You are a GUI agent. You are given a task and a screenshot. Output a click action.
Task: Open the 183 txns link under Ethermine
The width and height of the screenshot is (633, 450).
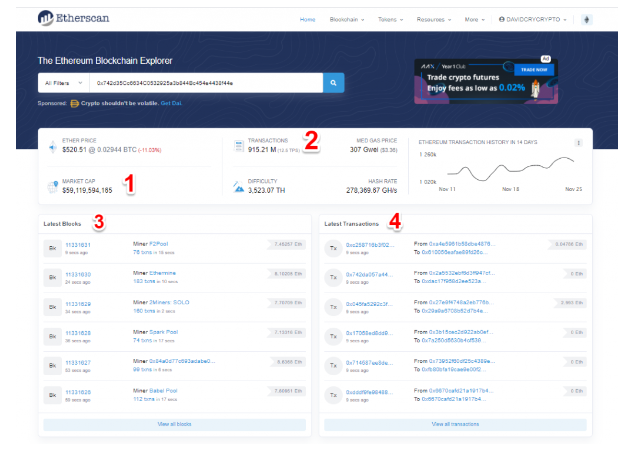pos(144,281)
